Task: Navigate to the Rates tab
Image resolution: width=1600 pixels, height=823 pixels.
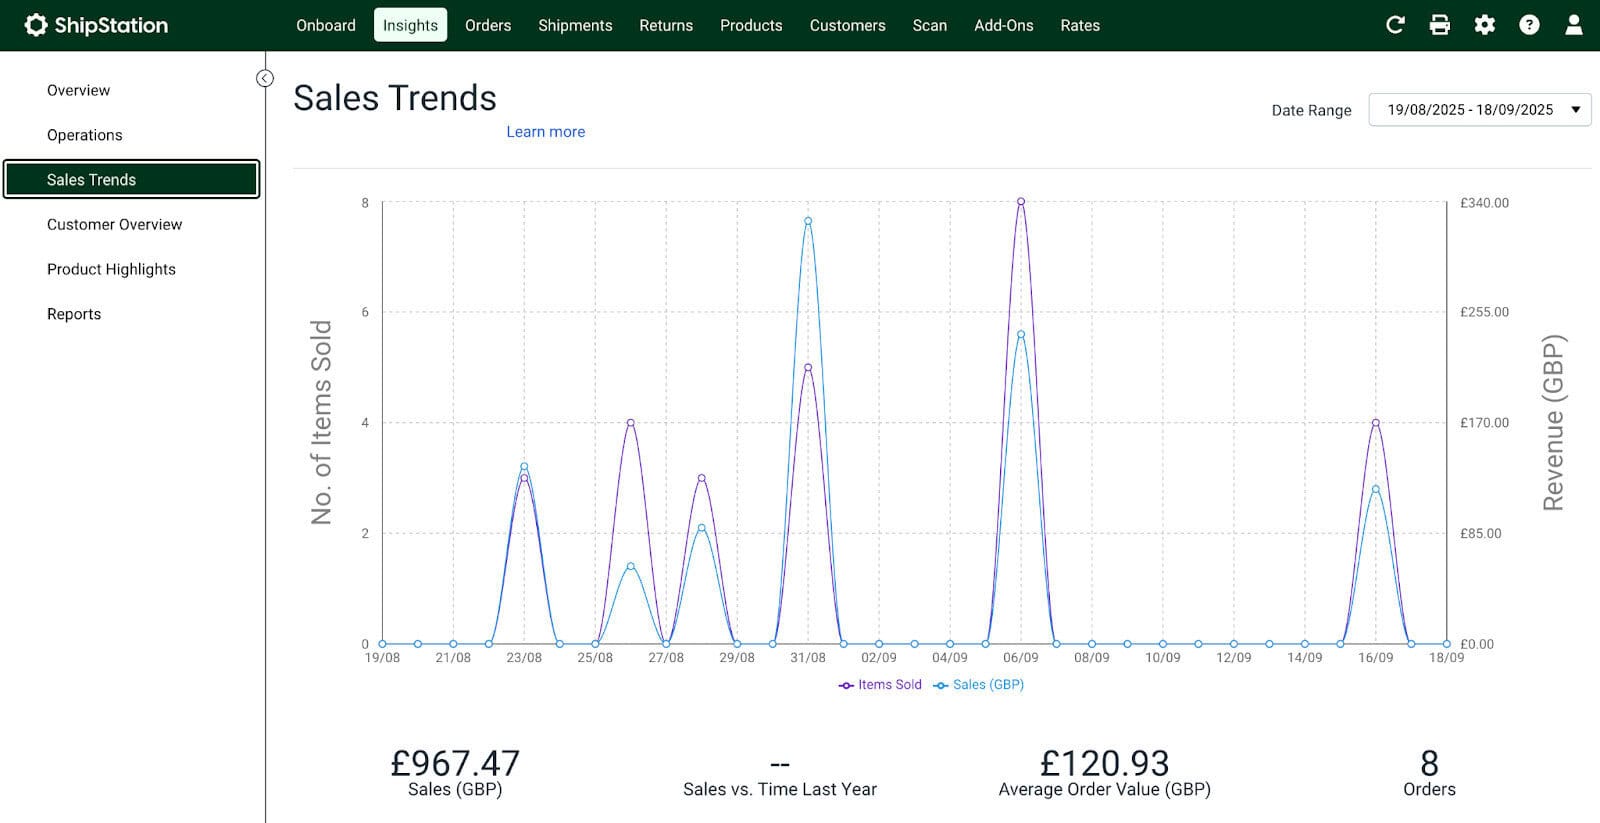Action: point(1080,25)
